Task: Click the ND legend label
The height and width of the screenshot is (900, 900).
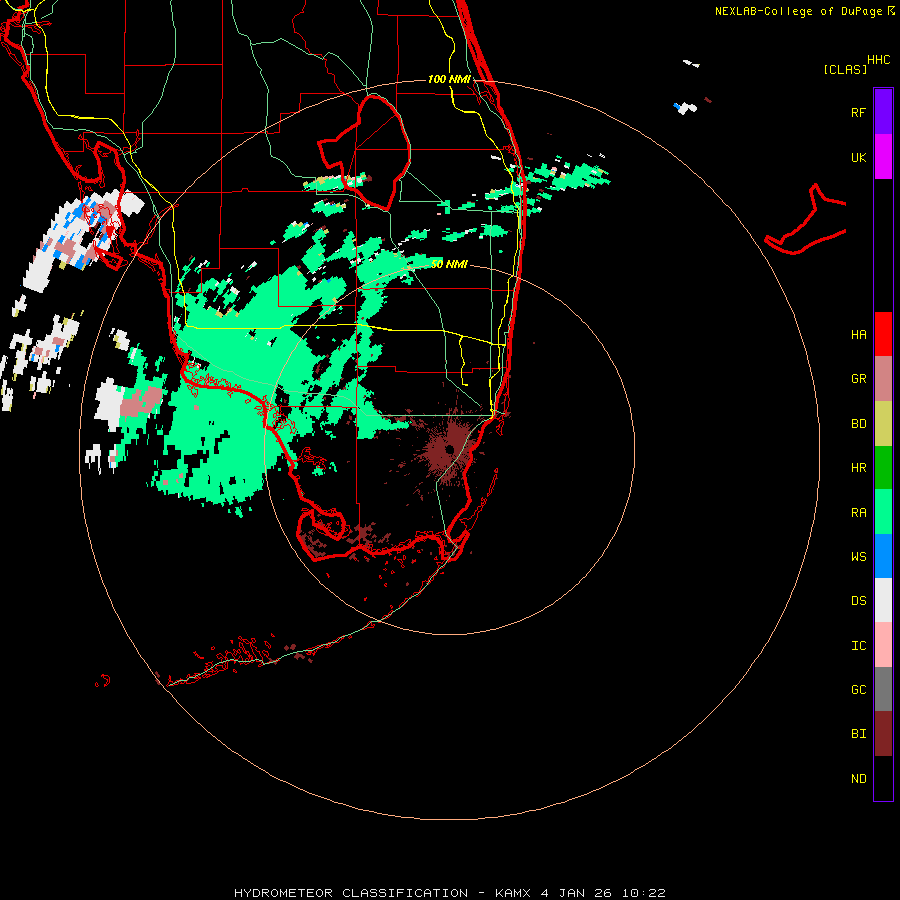Action: pyautogui.click(x=858, y=779)
